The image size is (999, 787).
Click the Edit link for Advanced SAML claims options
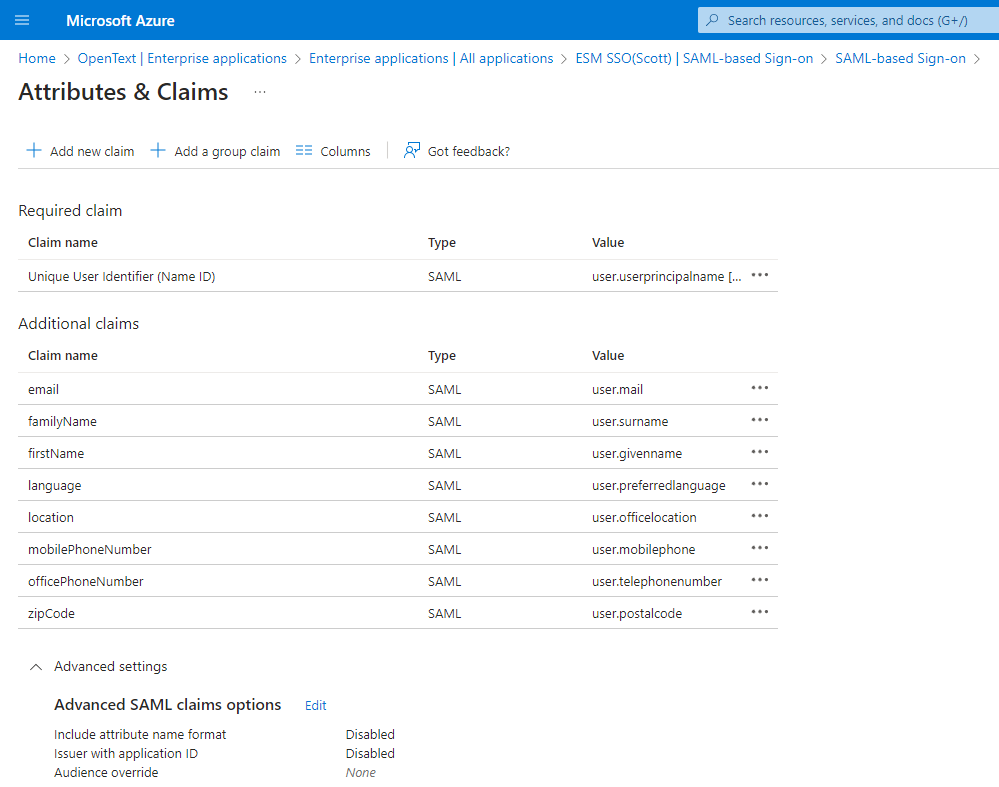[x=315, y=705]
